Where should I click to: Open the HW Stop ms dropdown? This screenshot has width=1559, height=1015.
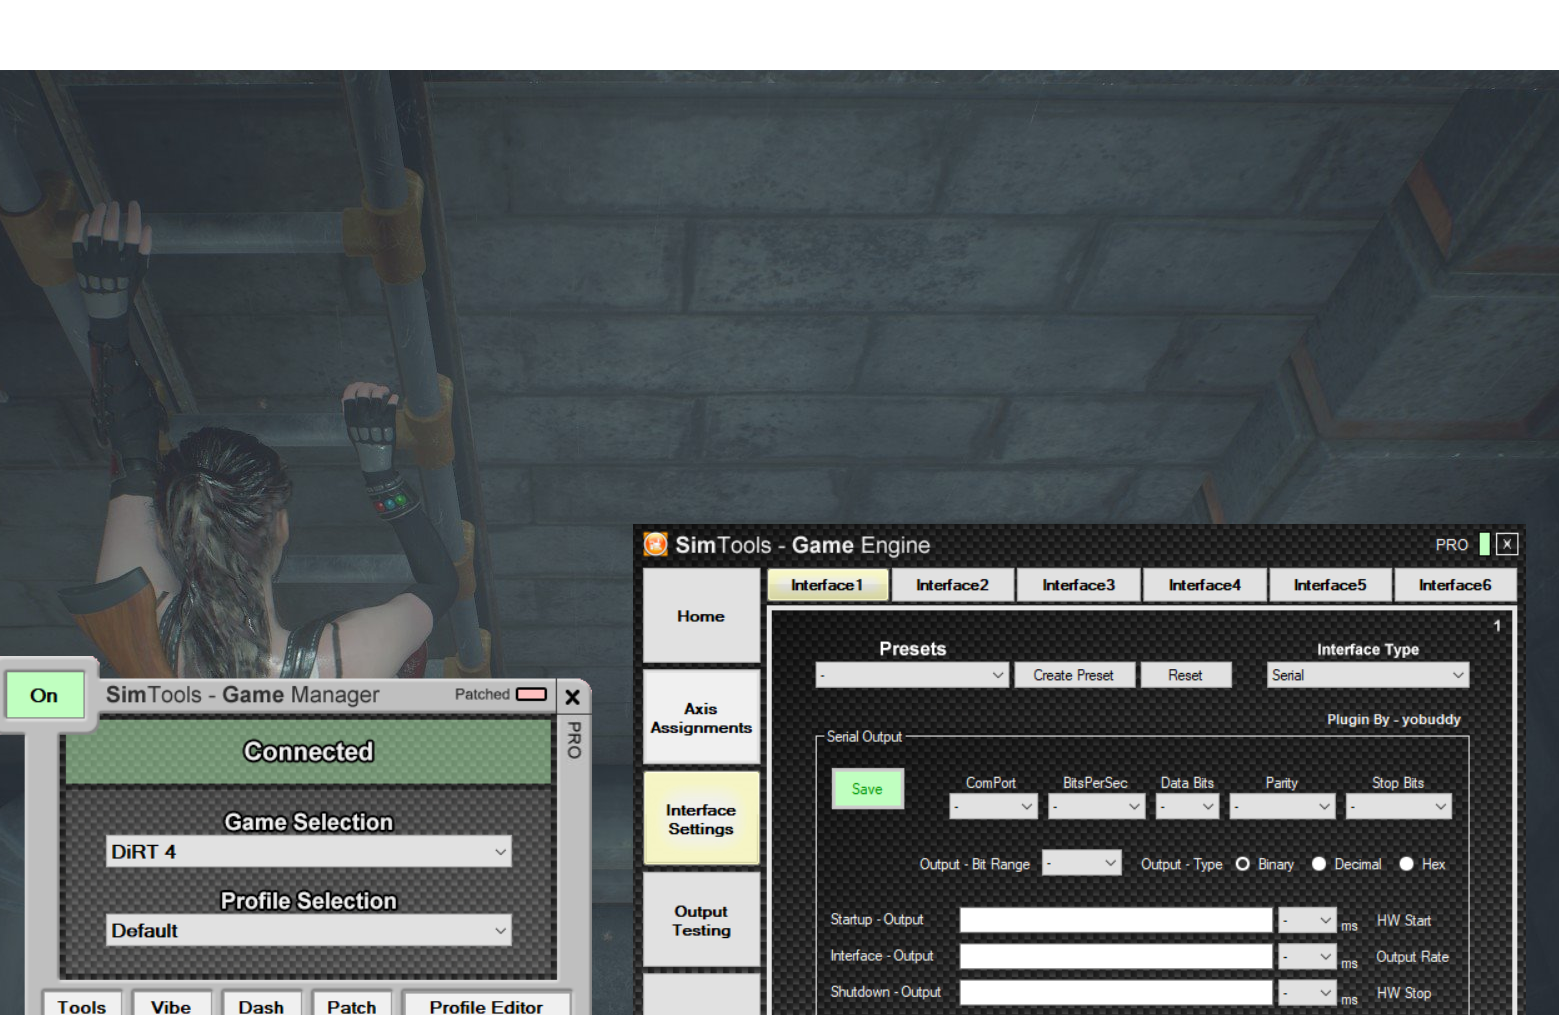point(1308,993)
